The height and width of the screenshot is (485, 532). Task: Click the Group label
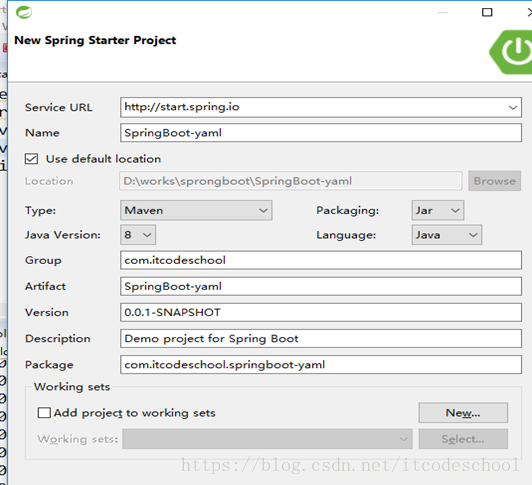pos(43,261)
